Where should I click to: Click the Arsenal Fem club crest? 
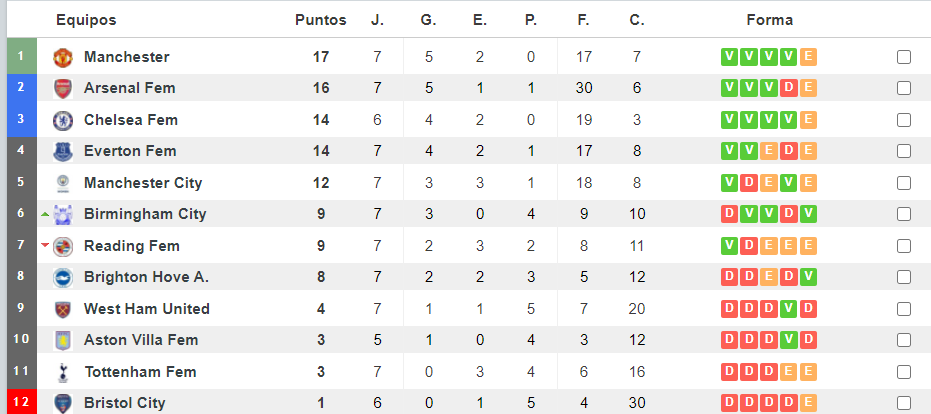(x=63, y=89)
